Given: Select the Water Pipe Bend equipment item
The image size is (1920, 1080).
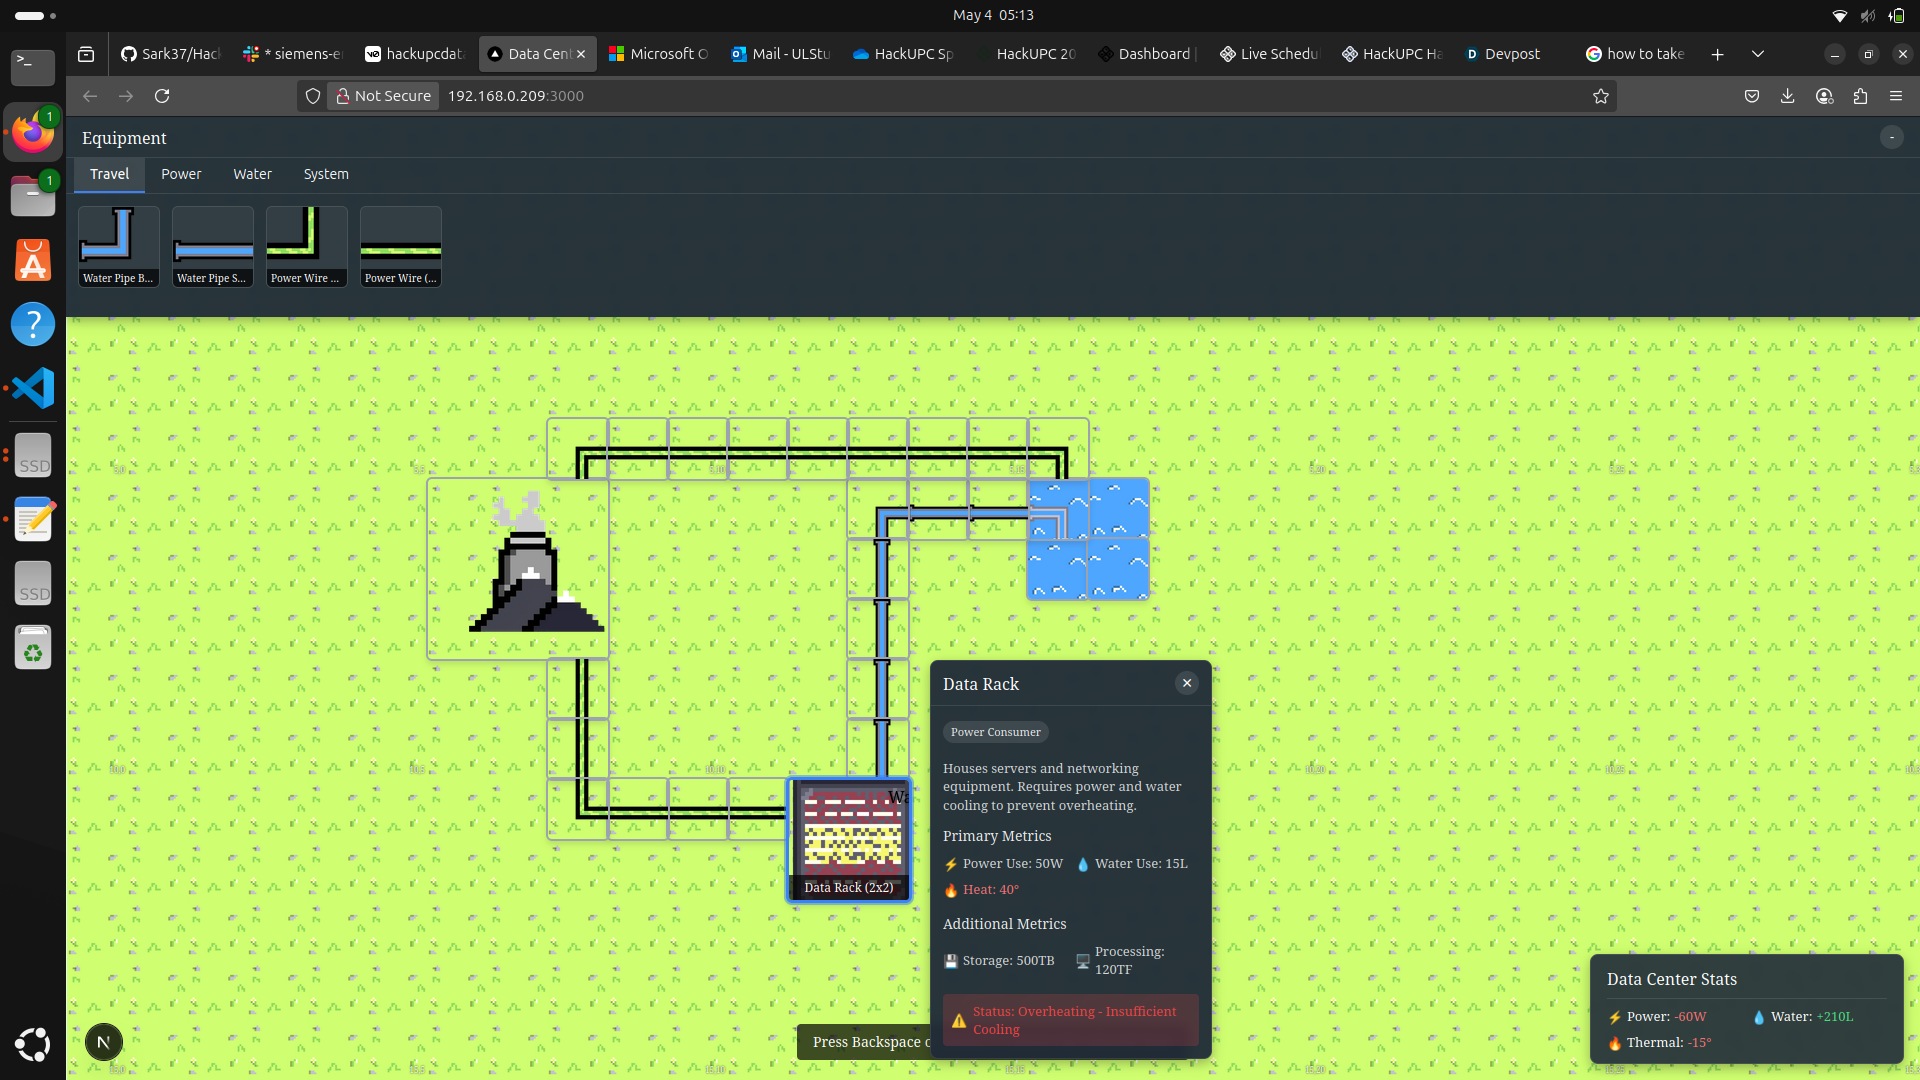Looking at the screenshot, I should [x=118, y=246].
